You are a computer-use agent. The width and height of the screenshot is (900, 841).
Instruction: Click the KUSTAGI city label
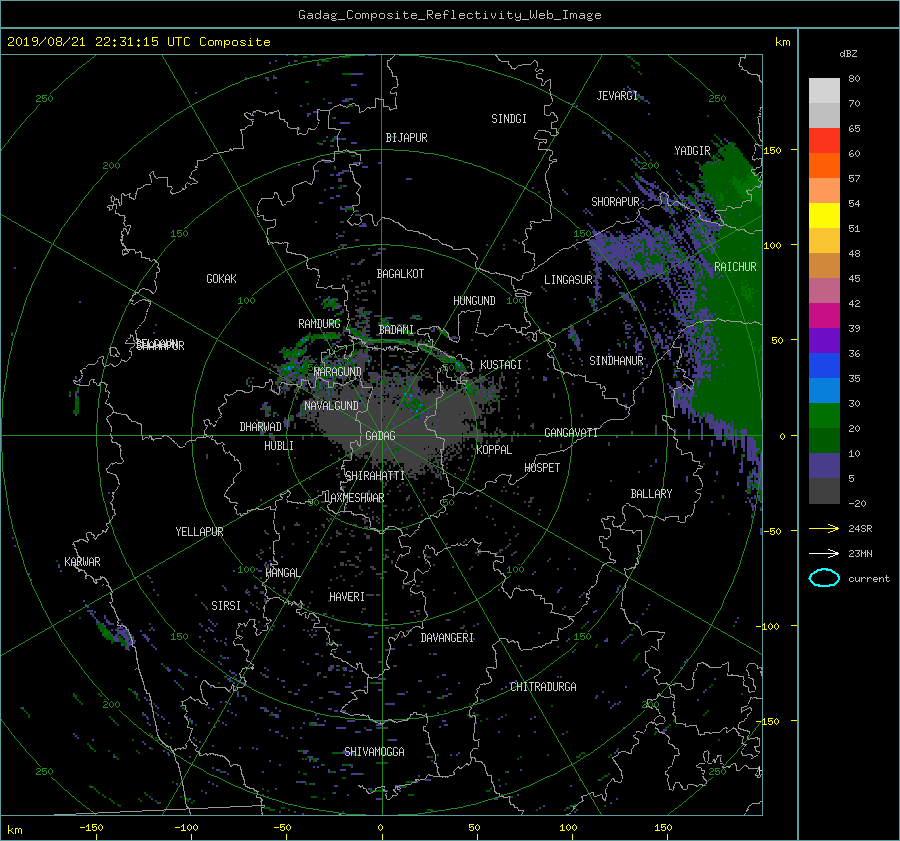(x=501, y=365)
